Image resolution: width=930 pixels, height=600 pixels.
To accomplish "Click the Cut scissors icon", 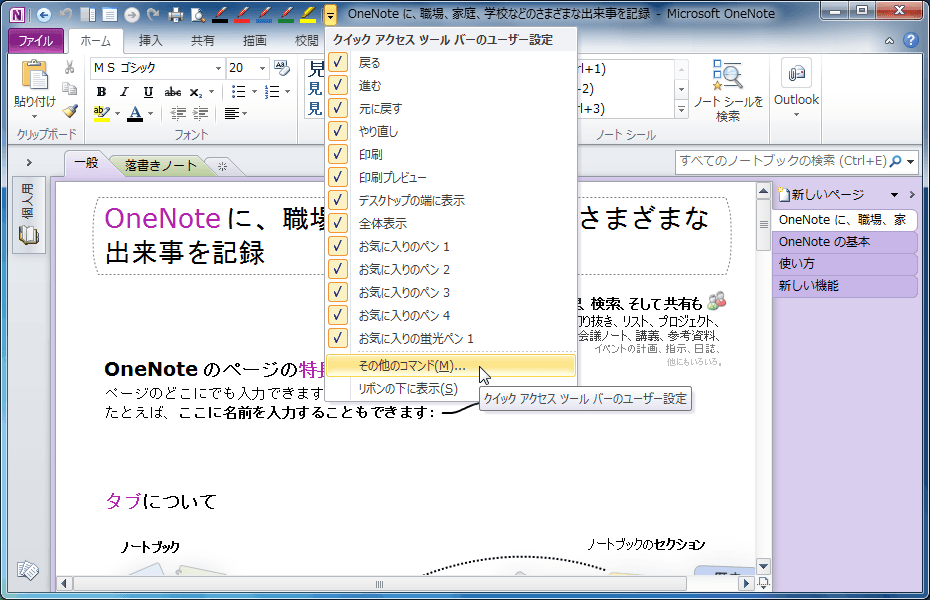I will pos(69,68).
